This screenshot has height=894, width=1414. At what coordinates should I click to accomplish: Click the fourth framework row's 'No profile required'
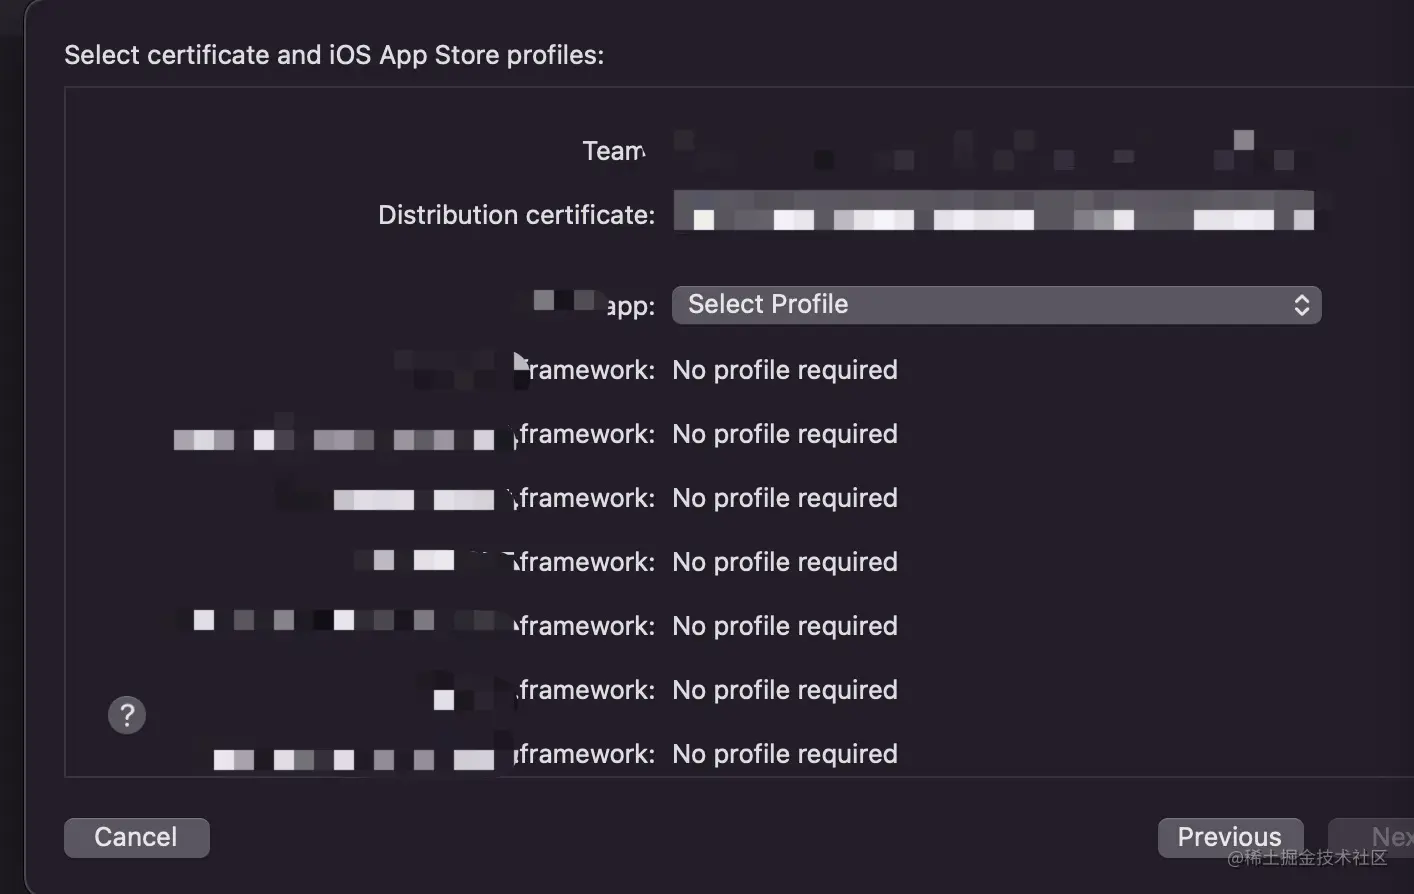pos(785,562)
